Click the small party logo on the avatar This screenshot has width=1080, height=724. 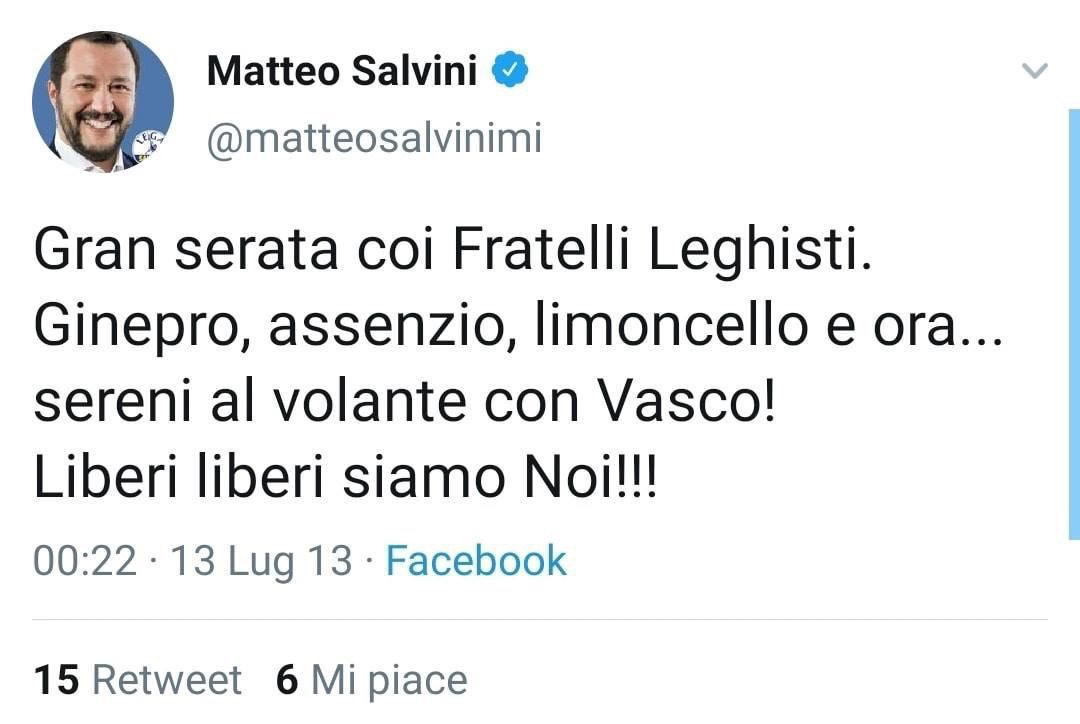(146, 148)
